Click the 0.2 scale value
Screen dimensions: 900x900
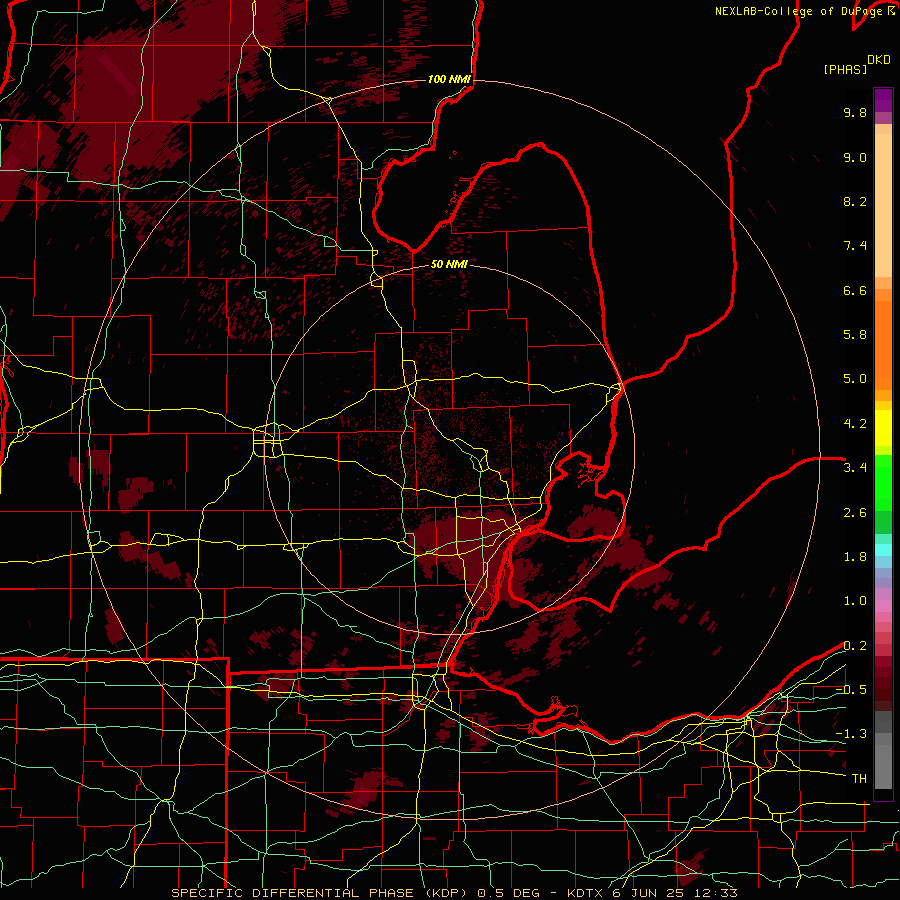point(855,646)
